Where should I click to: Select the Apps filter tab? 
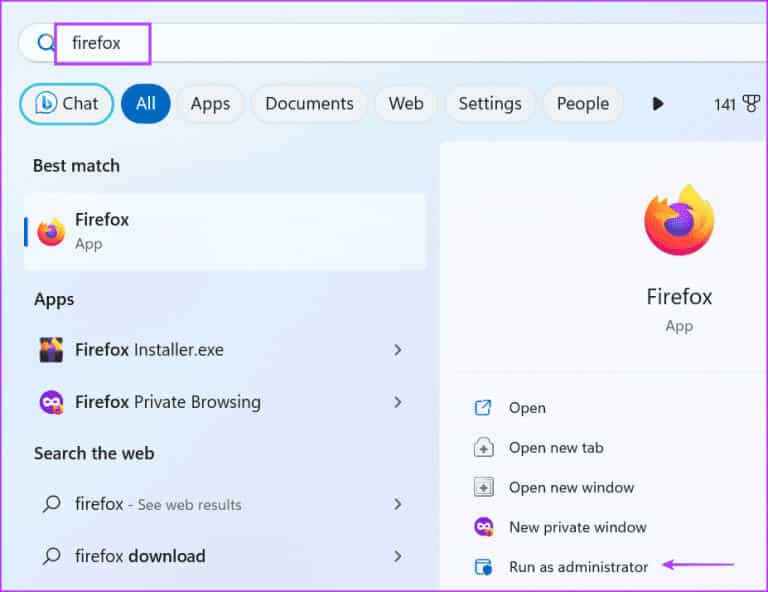coord(211,103)
